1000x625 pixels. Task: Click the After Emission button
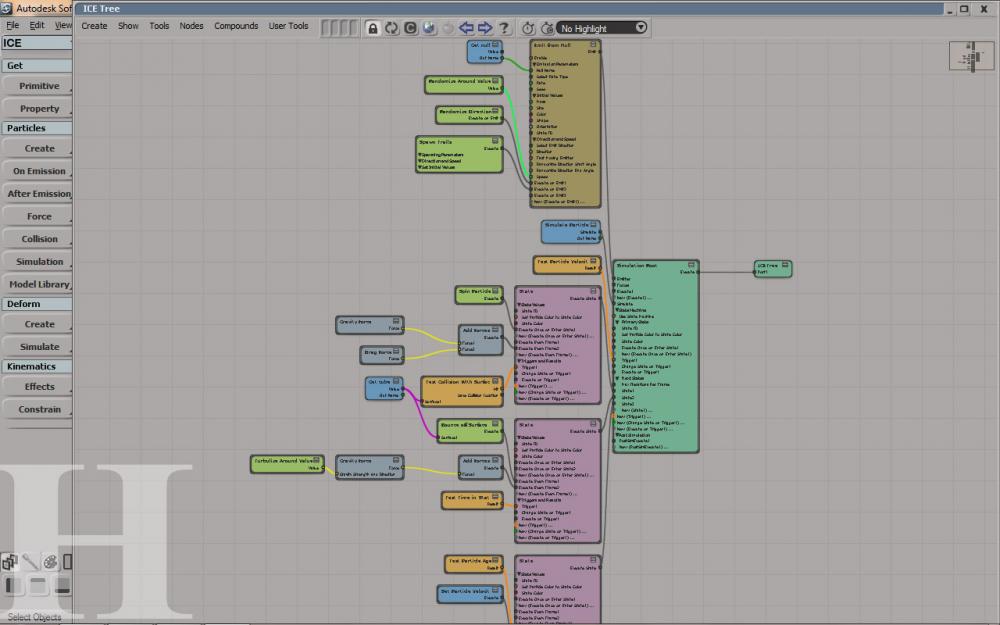coord(38,194)
